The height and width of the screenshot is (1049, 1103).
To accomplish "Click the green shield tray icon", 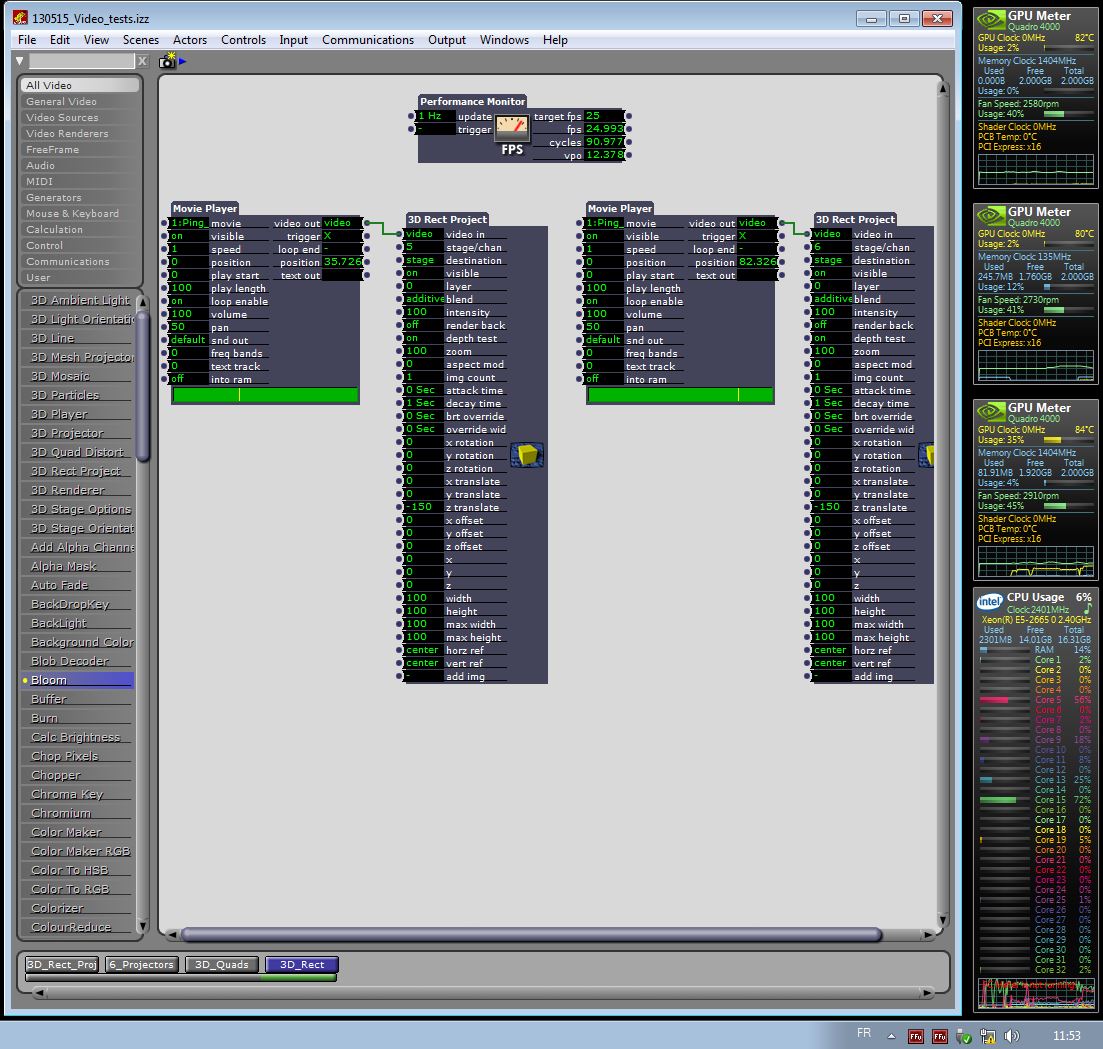I will click(964, 1036).
